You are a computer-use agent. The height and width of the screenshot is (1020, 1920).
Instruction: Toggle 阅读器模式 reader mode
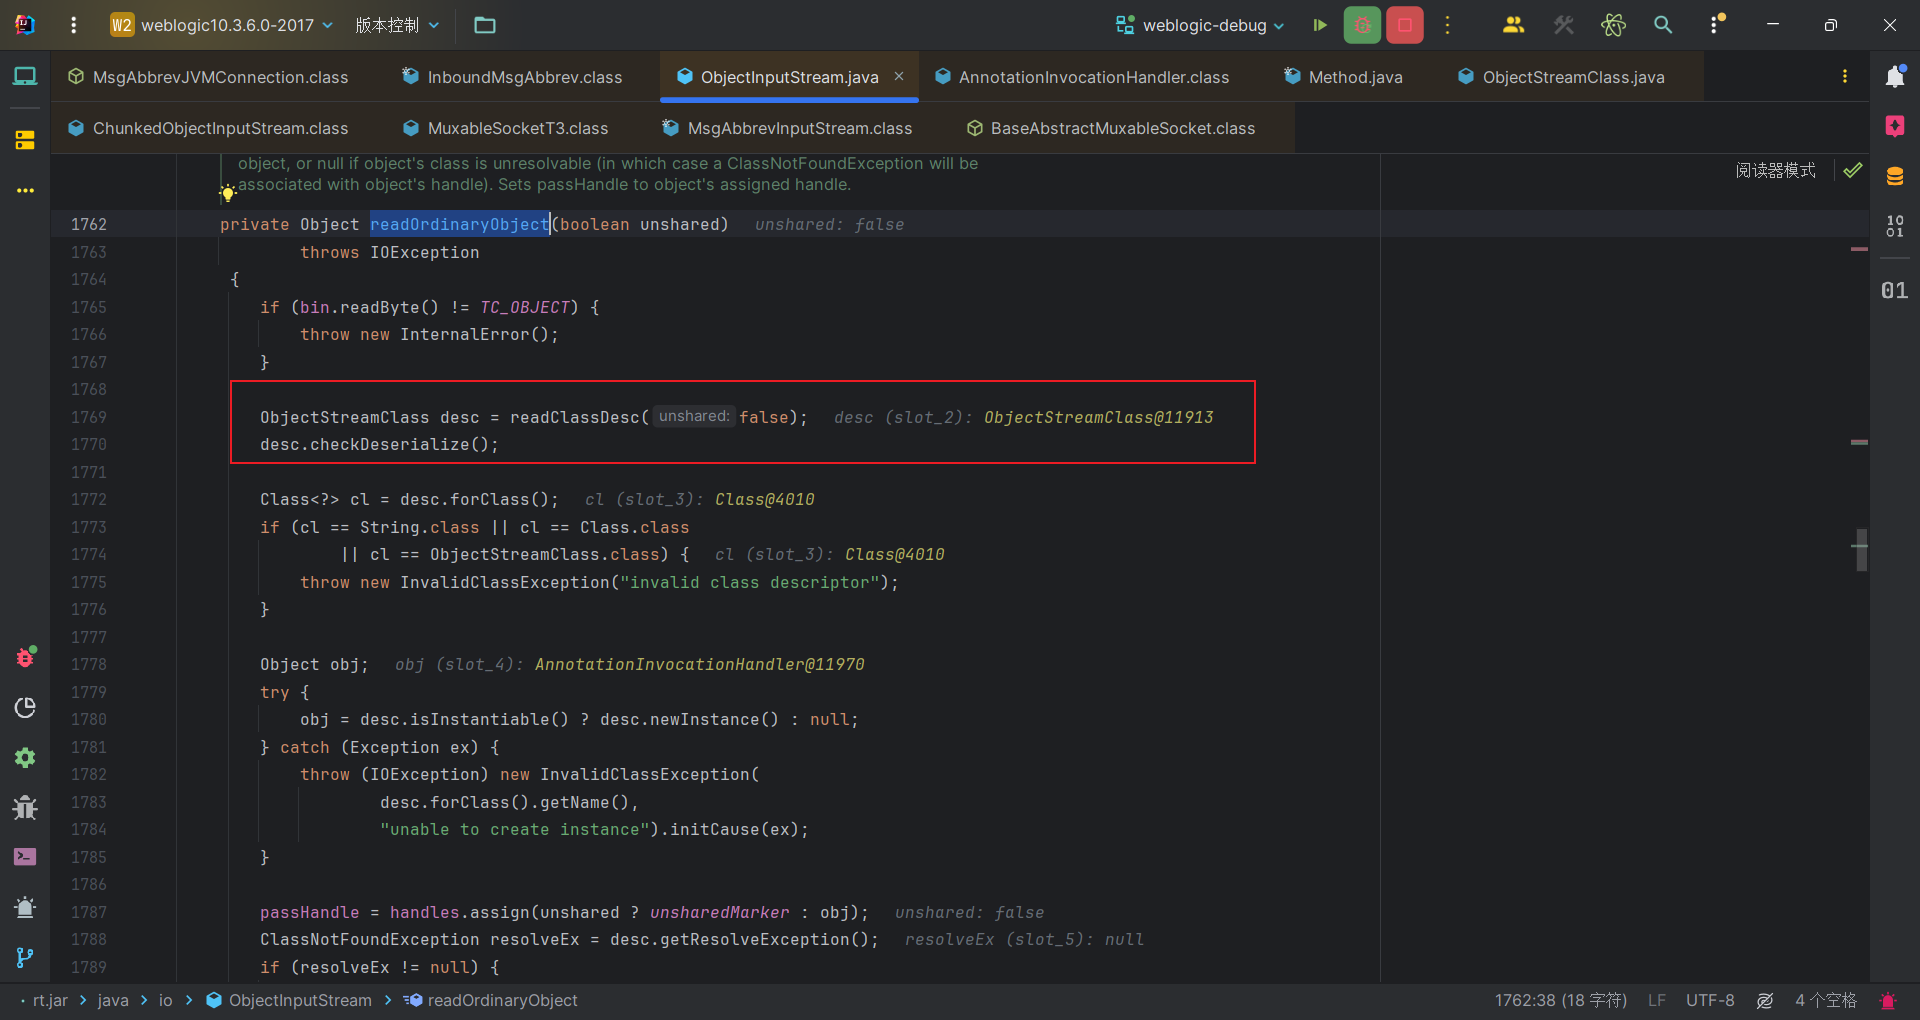(1776, 171)
